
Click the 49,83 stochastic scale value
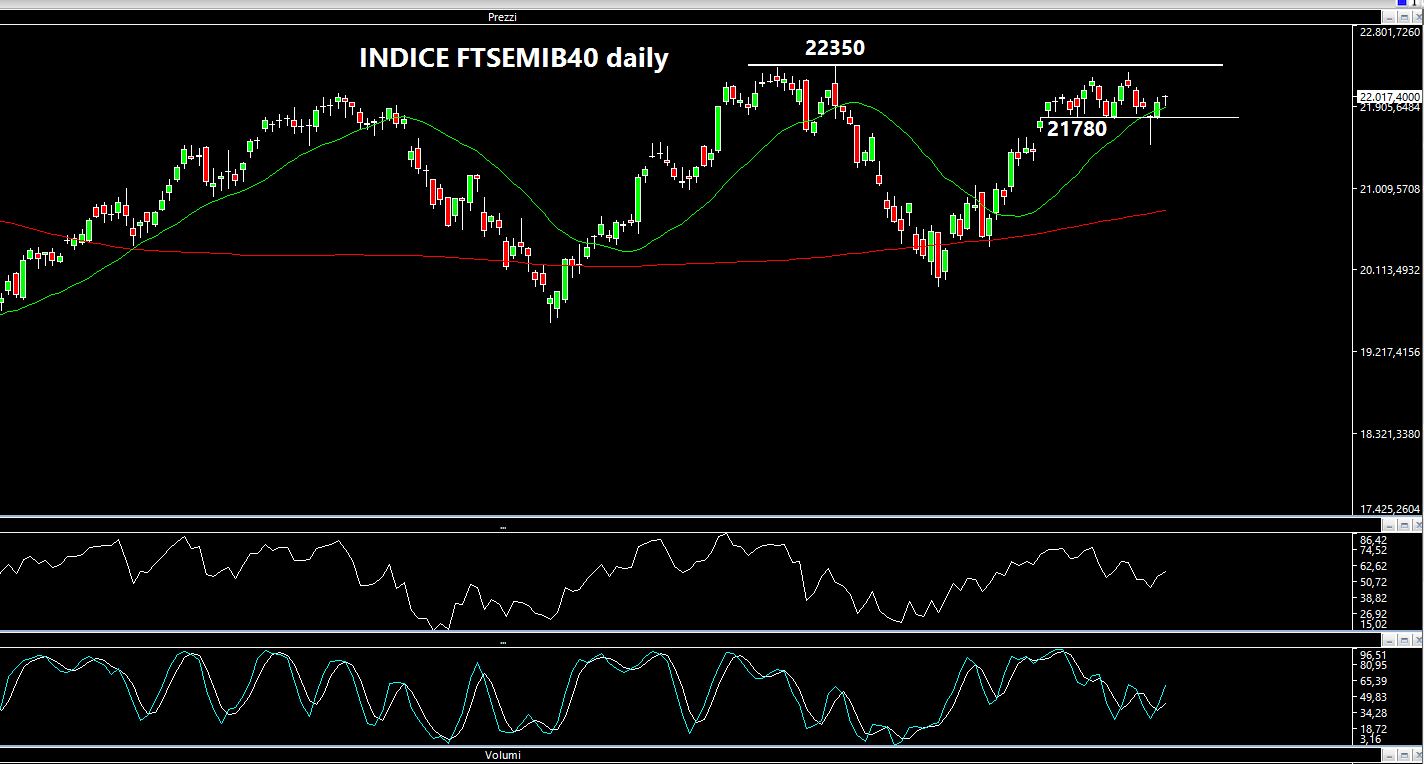[x=1373, y=697]
